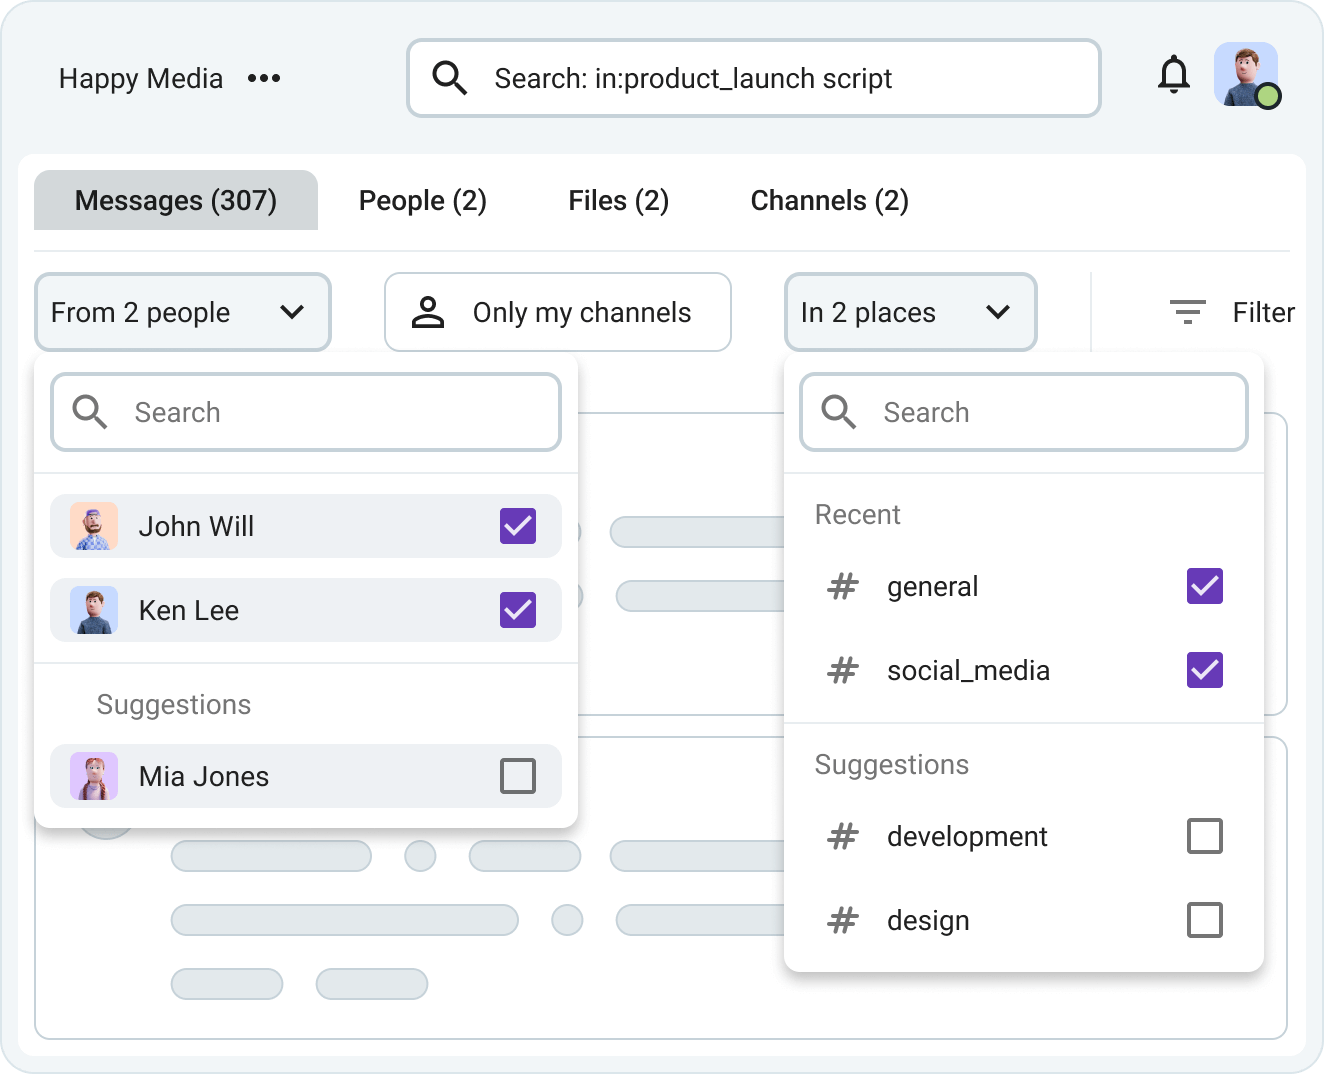Click the hashtag icon beside development
Image resolution: width=1324 pixels, height=1074 pixels.
click(843, 837)
